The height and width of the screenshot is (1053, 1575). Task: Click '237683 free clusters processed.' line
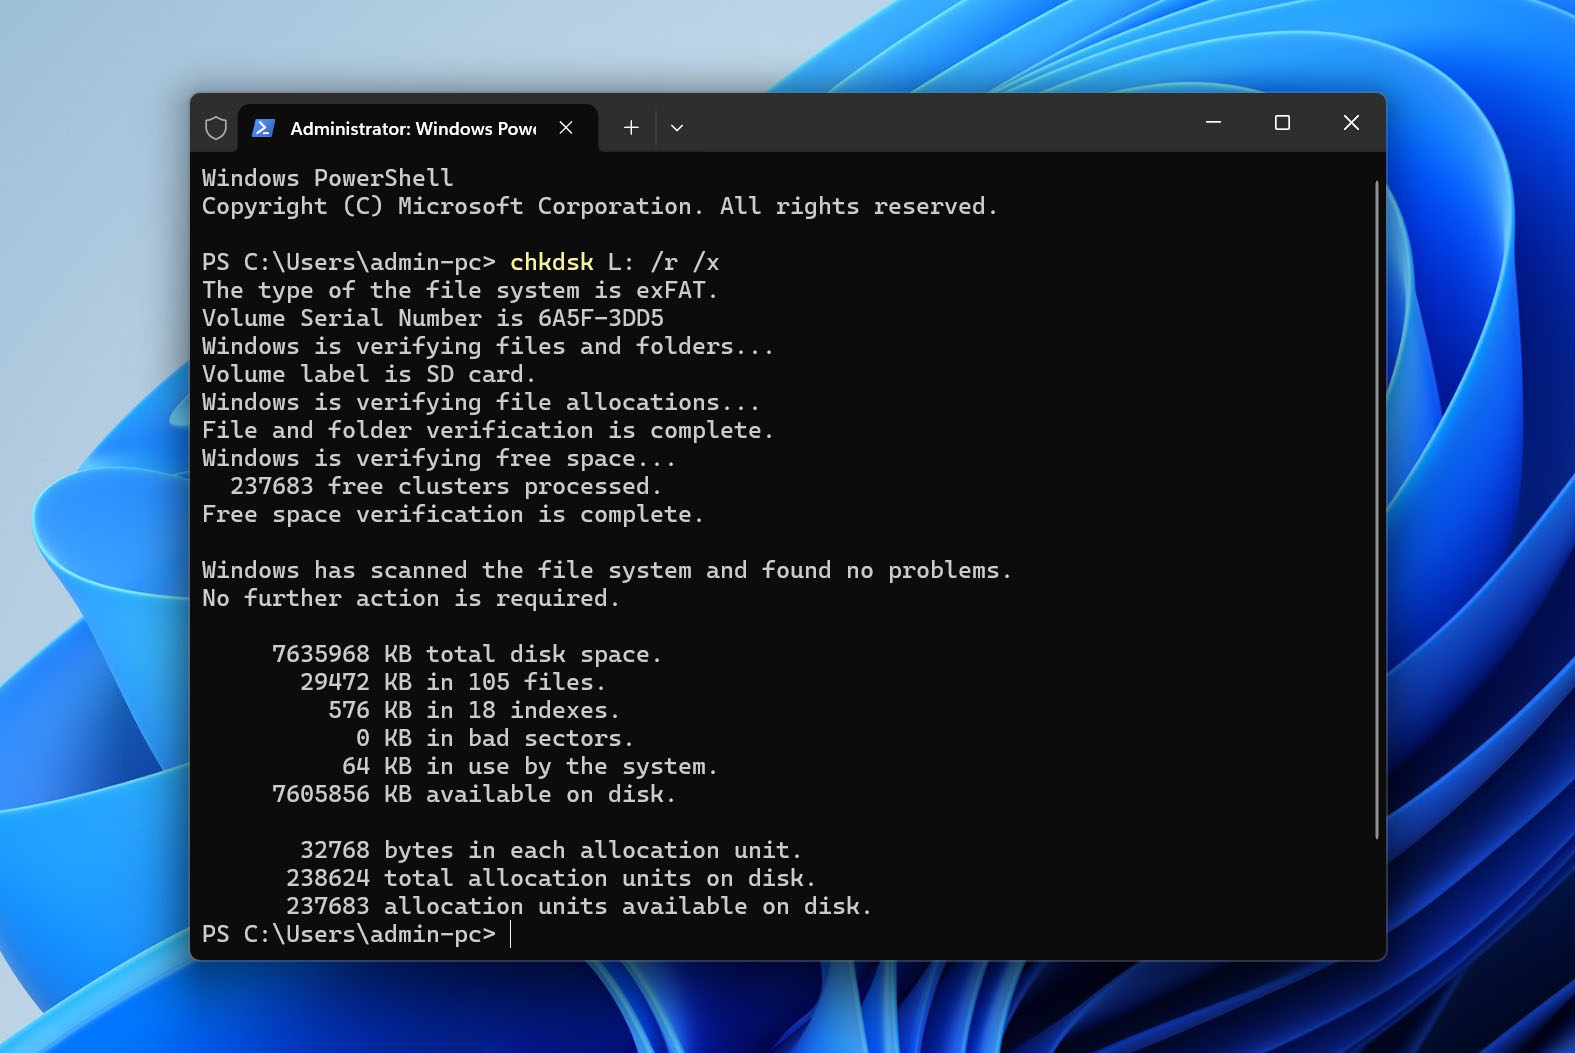446,486
